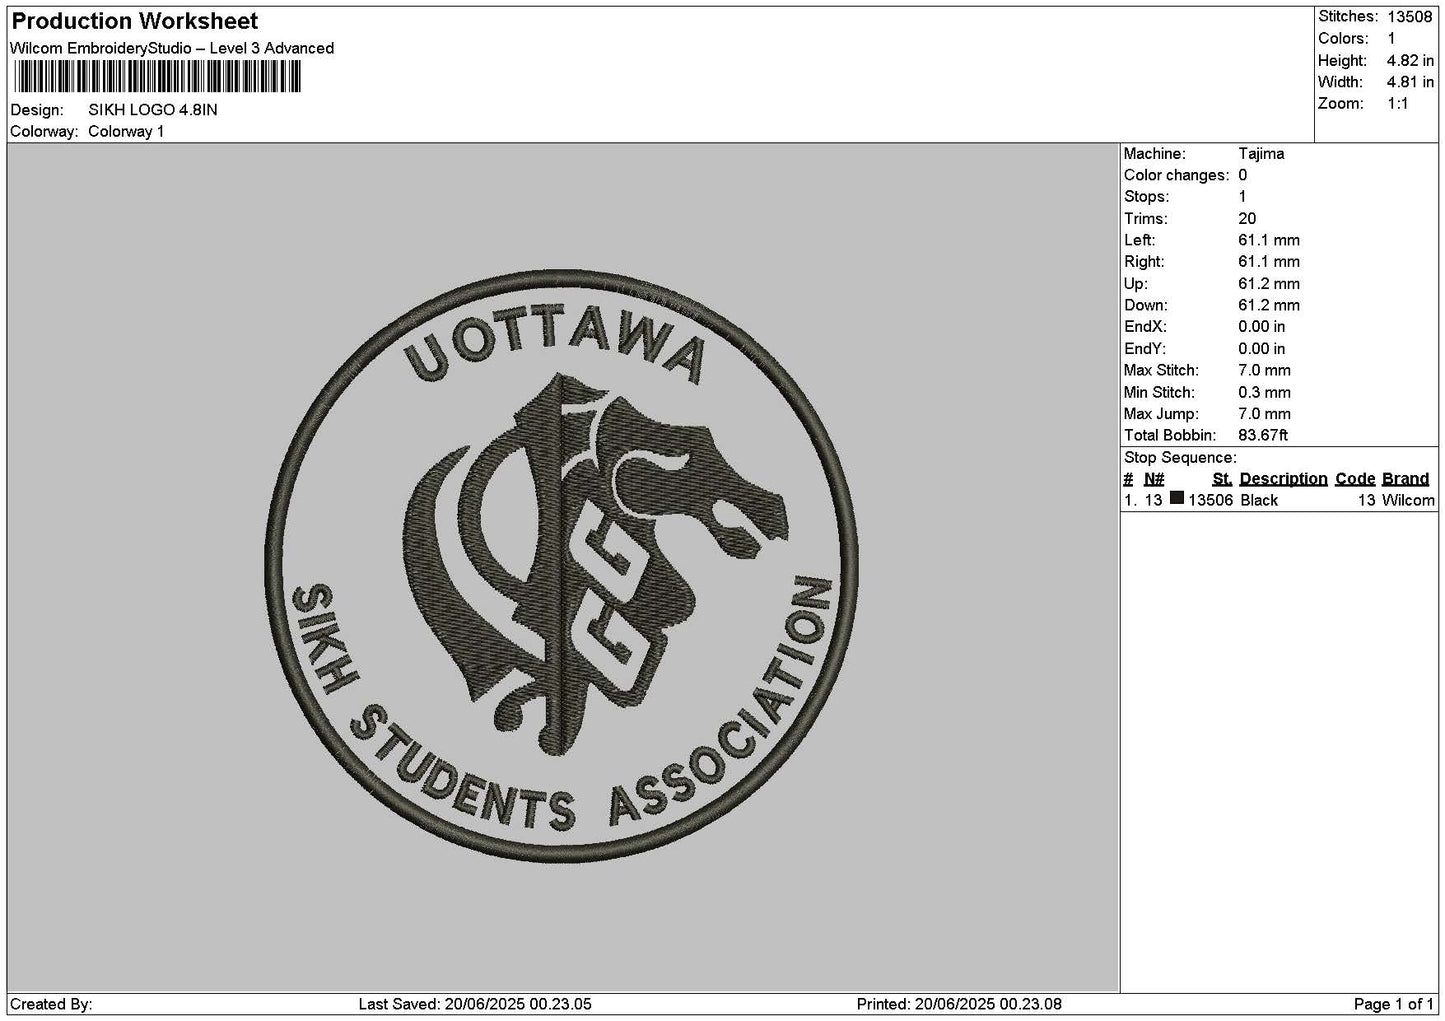Select the stitch count "13508"

(1411, 17)
